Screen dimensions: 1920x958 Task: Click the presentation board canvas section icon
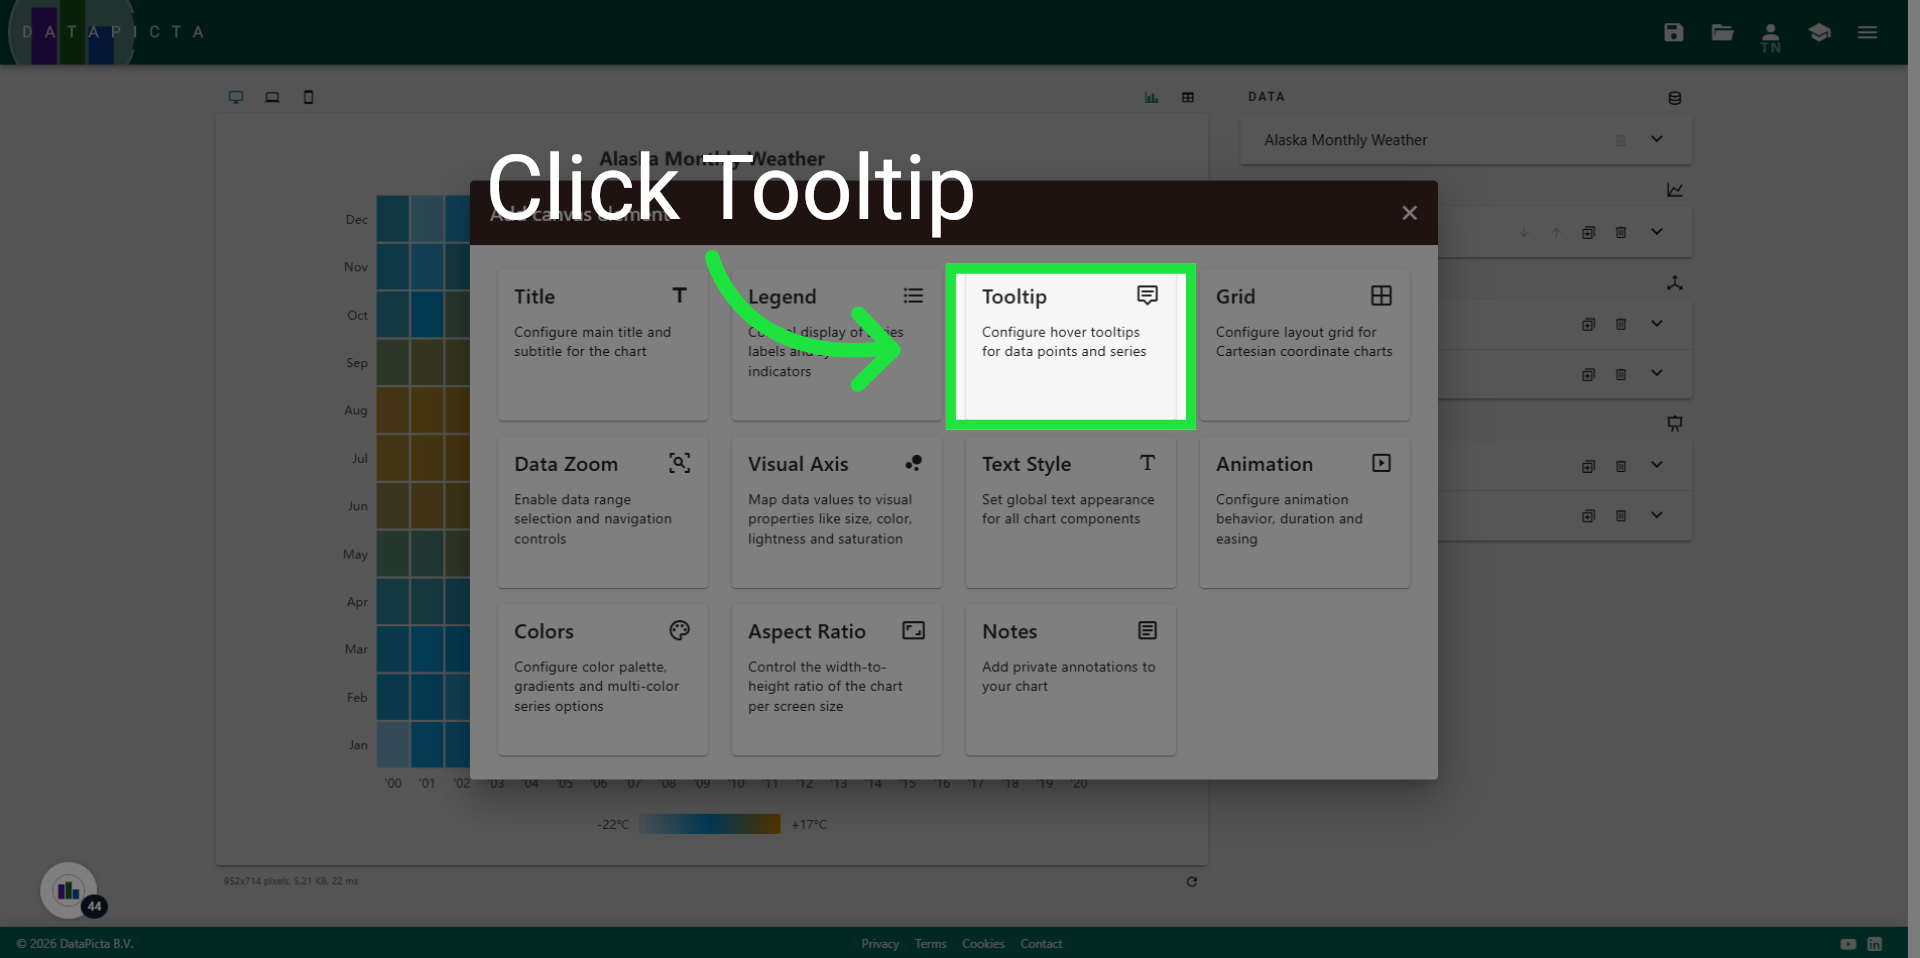pyautogui.click(x=1675, y=424)
